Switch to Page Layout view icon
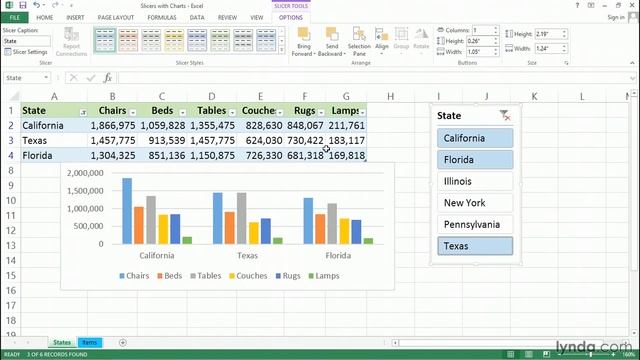The height and width of the screenshot is (360, 640). pyautogui.click(x=529, y=354)
